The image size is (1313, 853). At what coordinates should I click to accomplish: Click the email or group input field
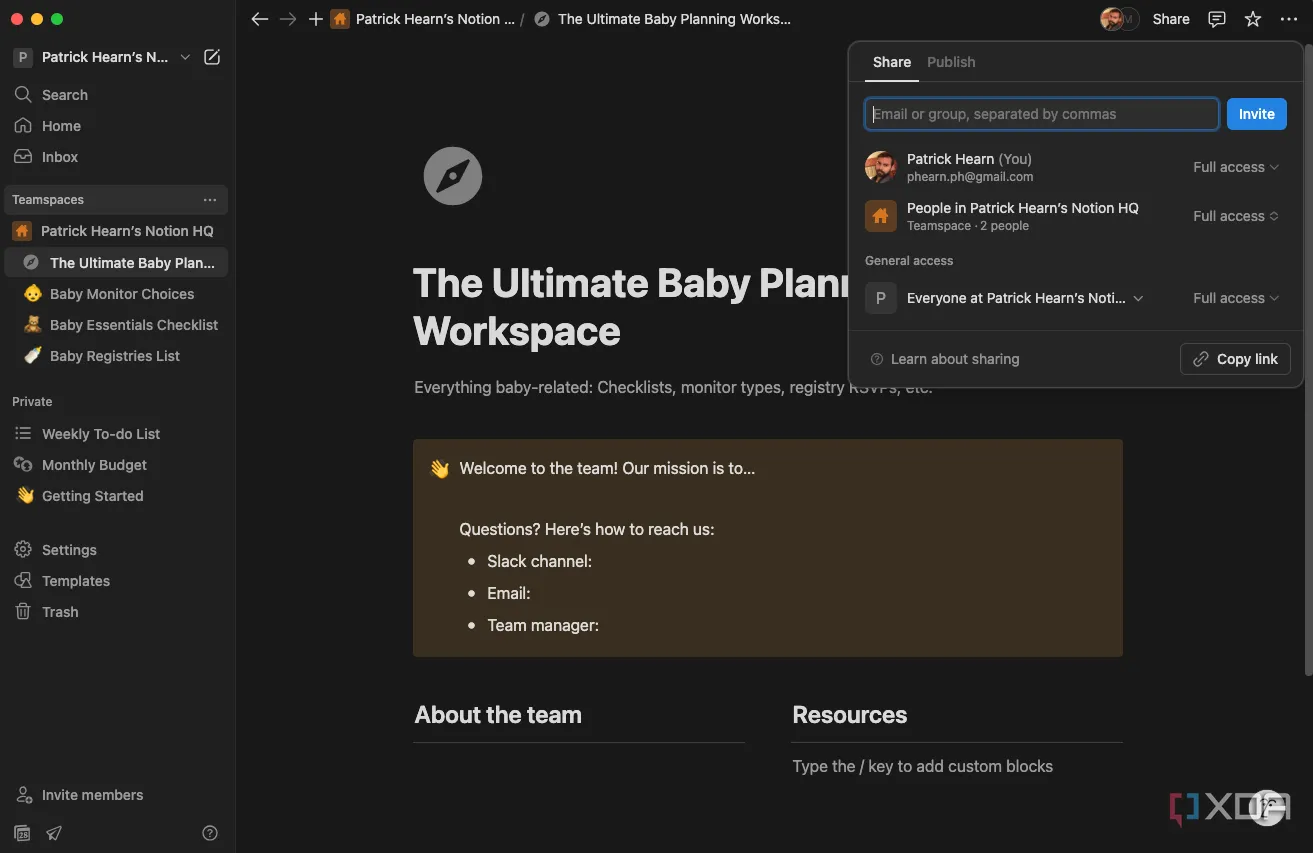coord(1041,114)
